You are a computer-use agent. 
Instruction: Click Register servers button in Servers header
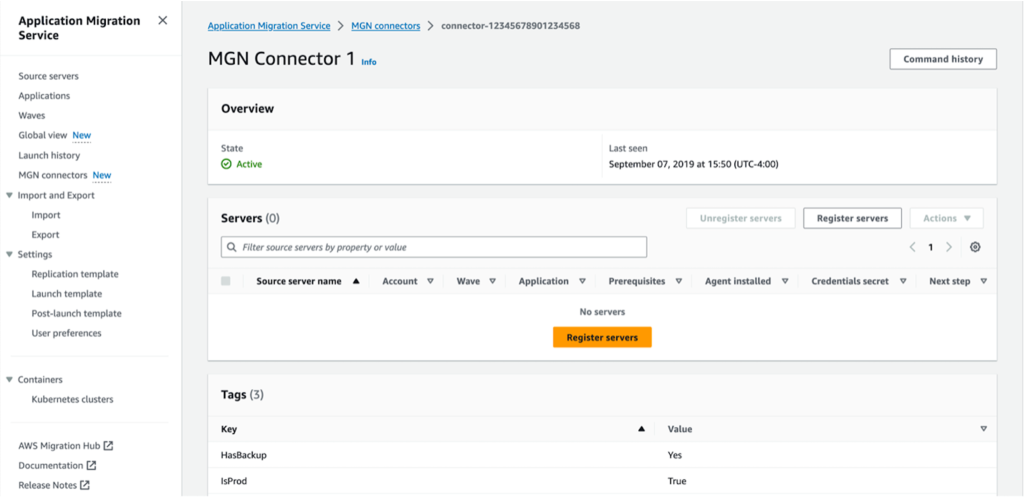(852, 218)
